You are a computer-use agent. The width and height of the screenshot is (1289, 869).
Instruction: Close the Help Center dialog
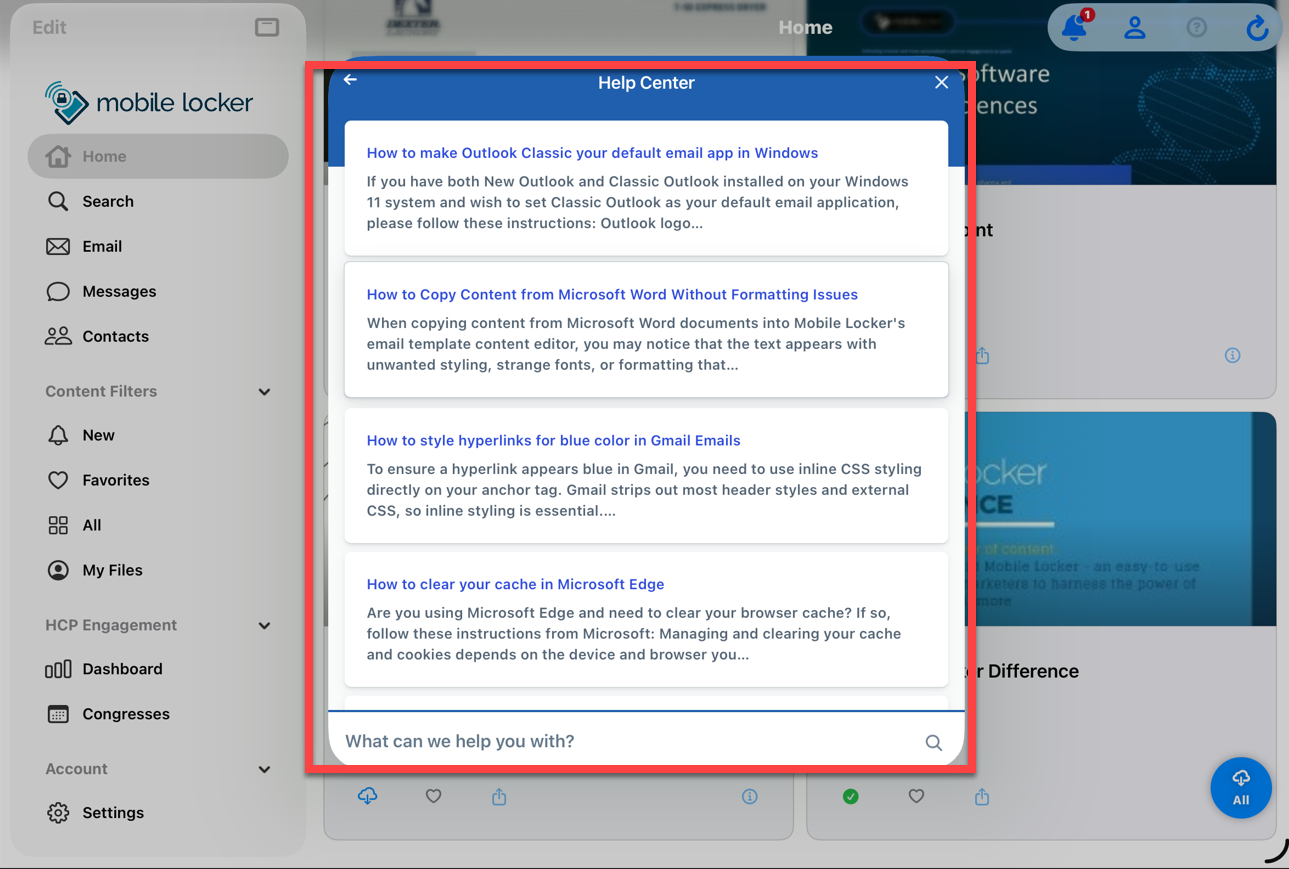941,83
